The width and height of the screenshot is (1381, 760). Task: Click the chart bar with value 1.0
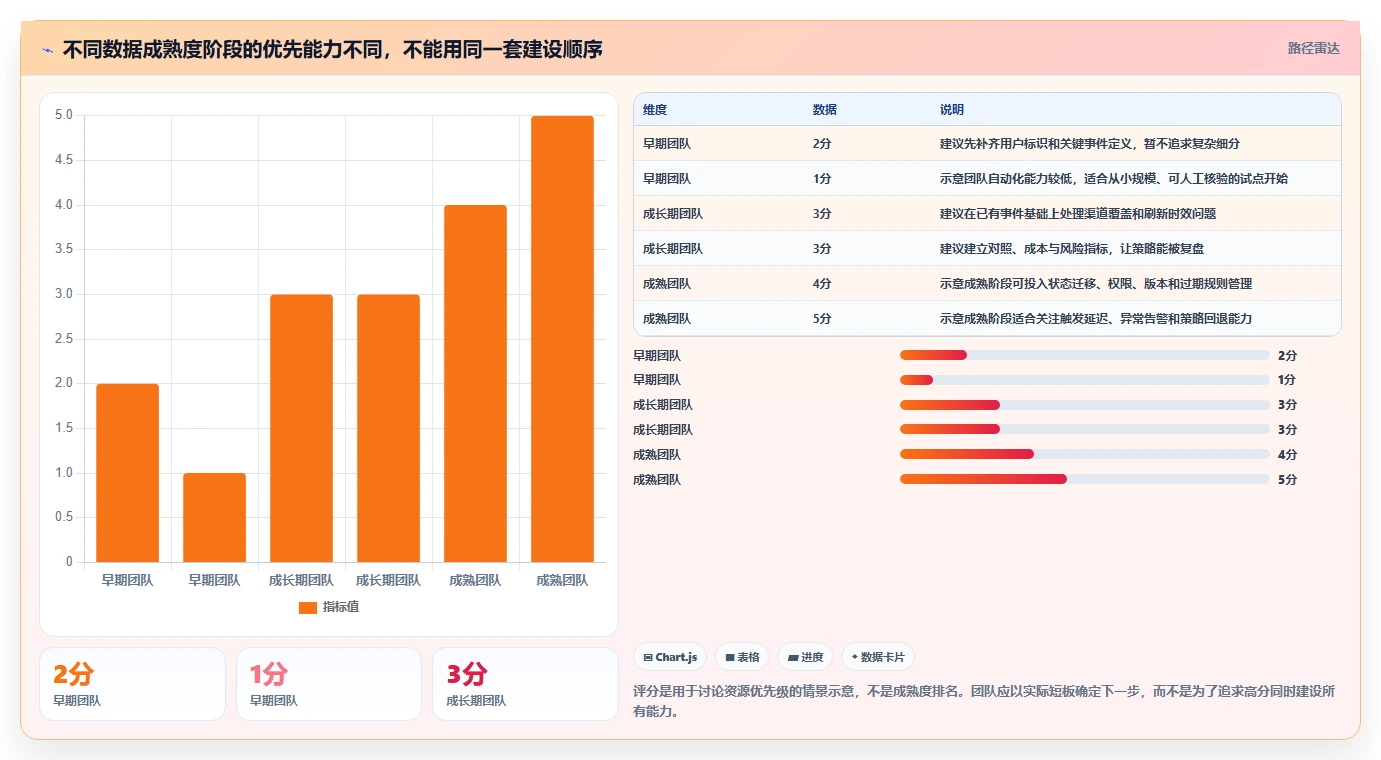(x=214, y=517)
